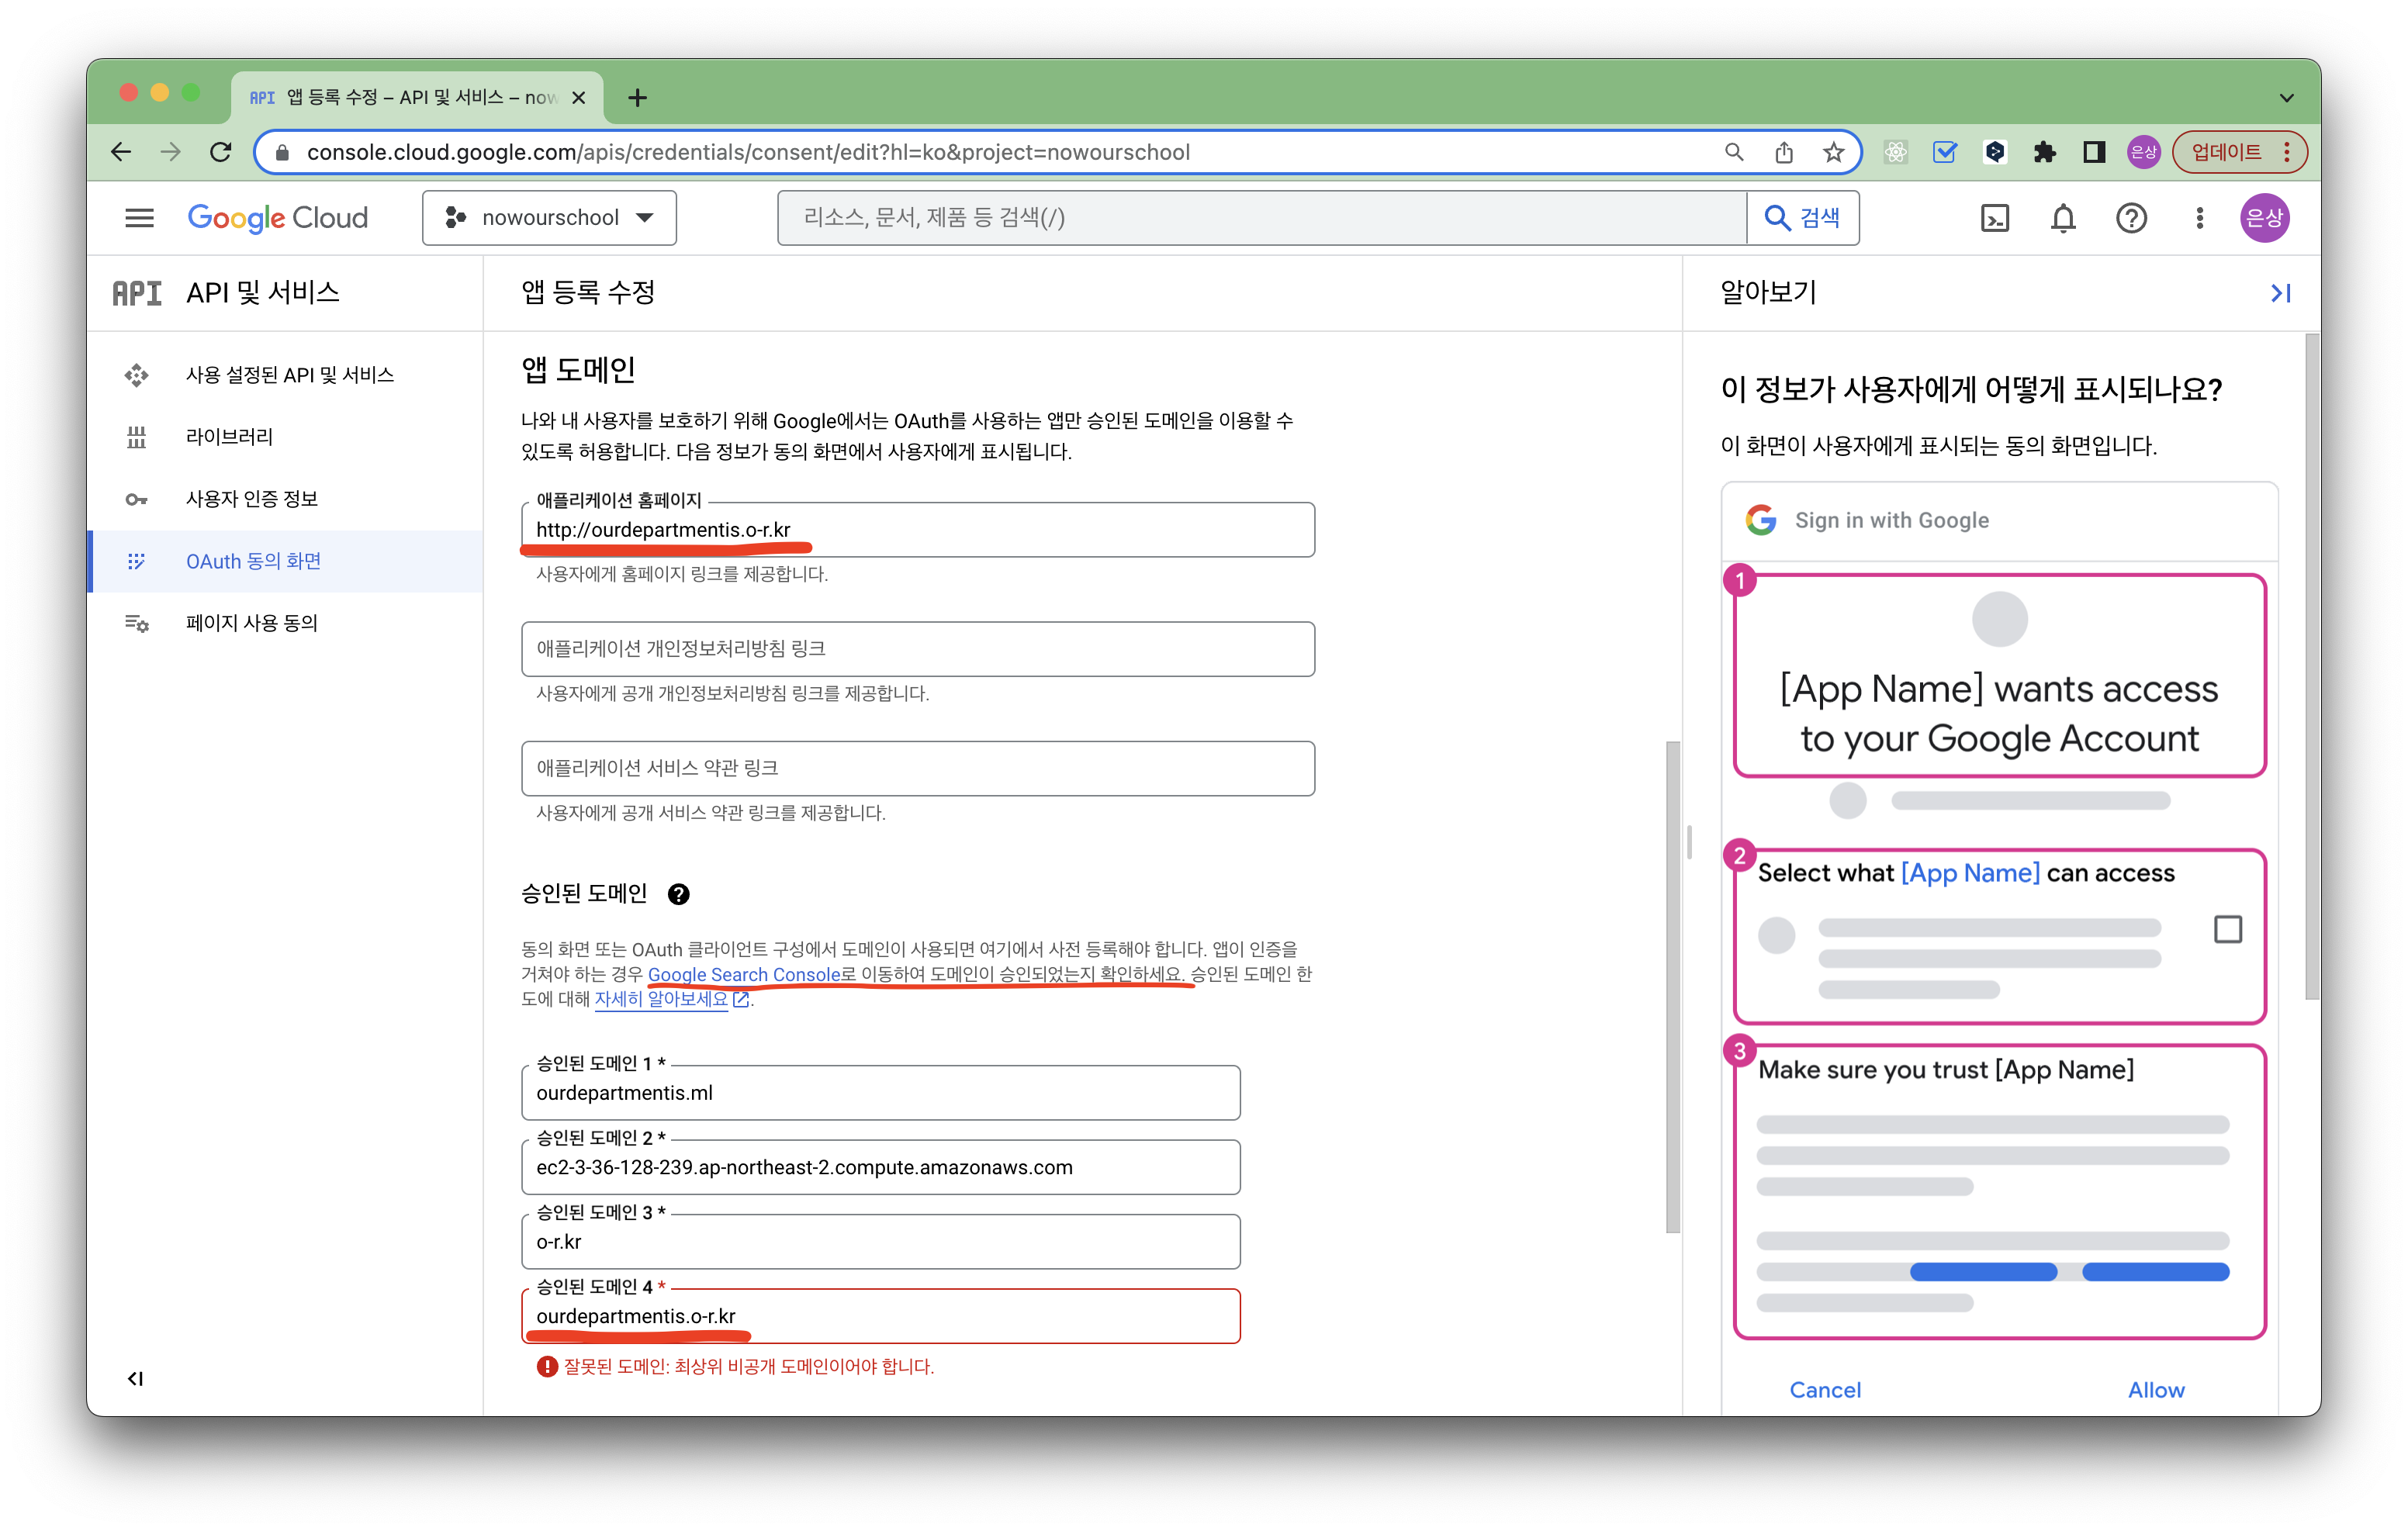Open the nowourschool project selector dropdown
Viewport: 2408px width, 1531px height.
coord(549,218)
